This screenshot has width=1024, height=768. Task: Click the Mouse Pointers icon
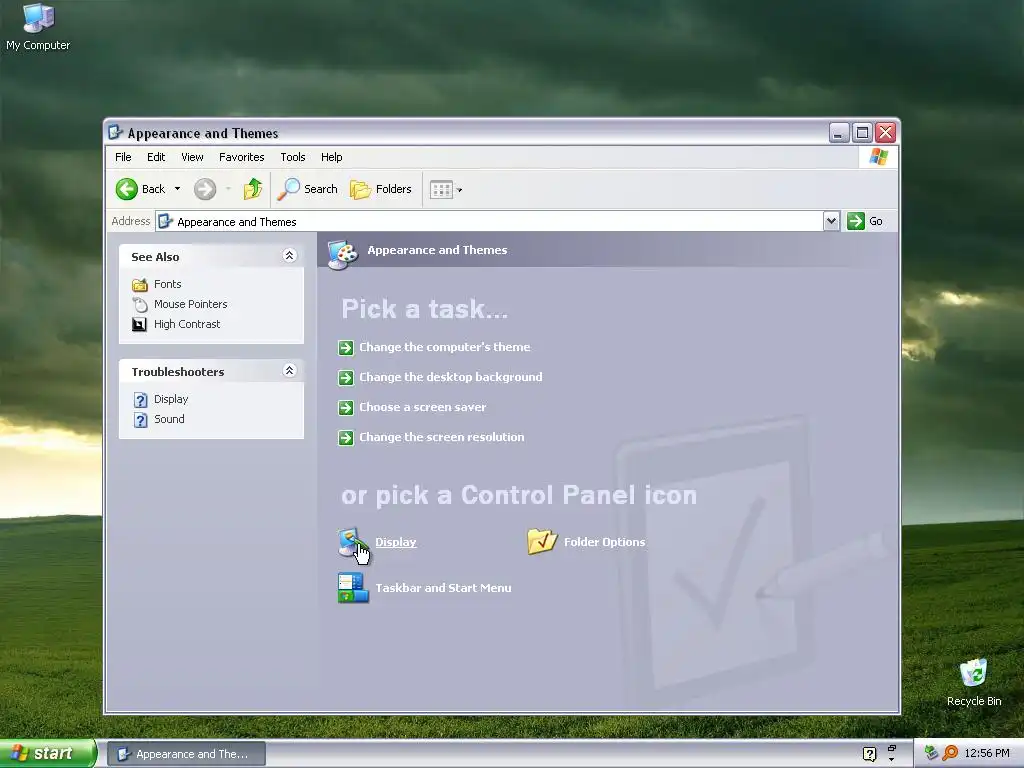pos(140,304)
